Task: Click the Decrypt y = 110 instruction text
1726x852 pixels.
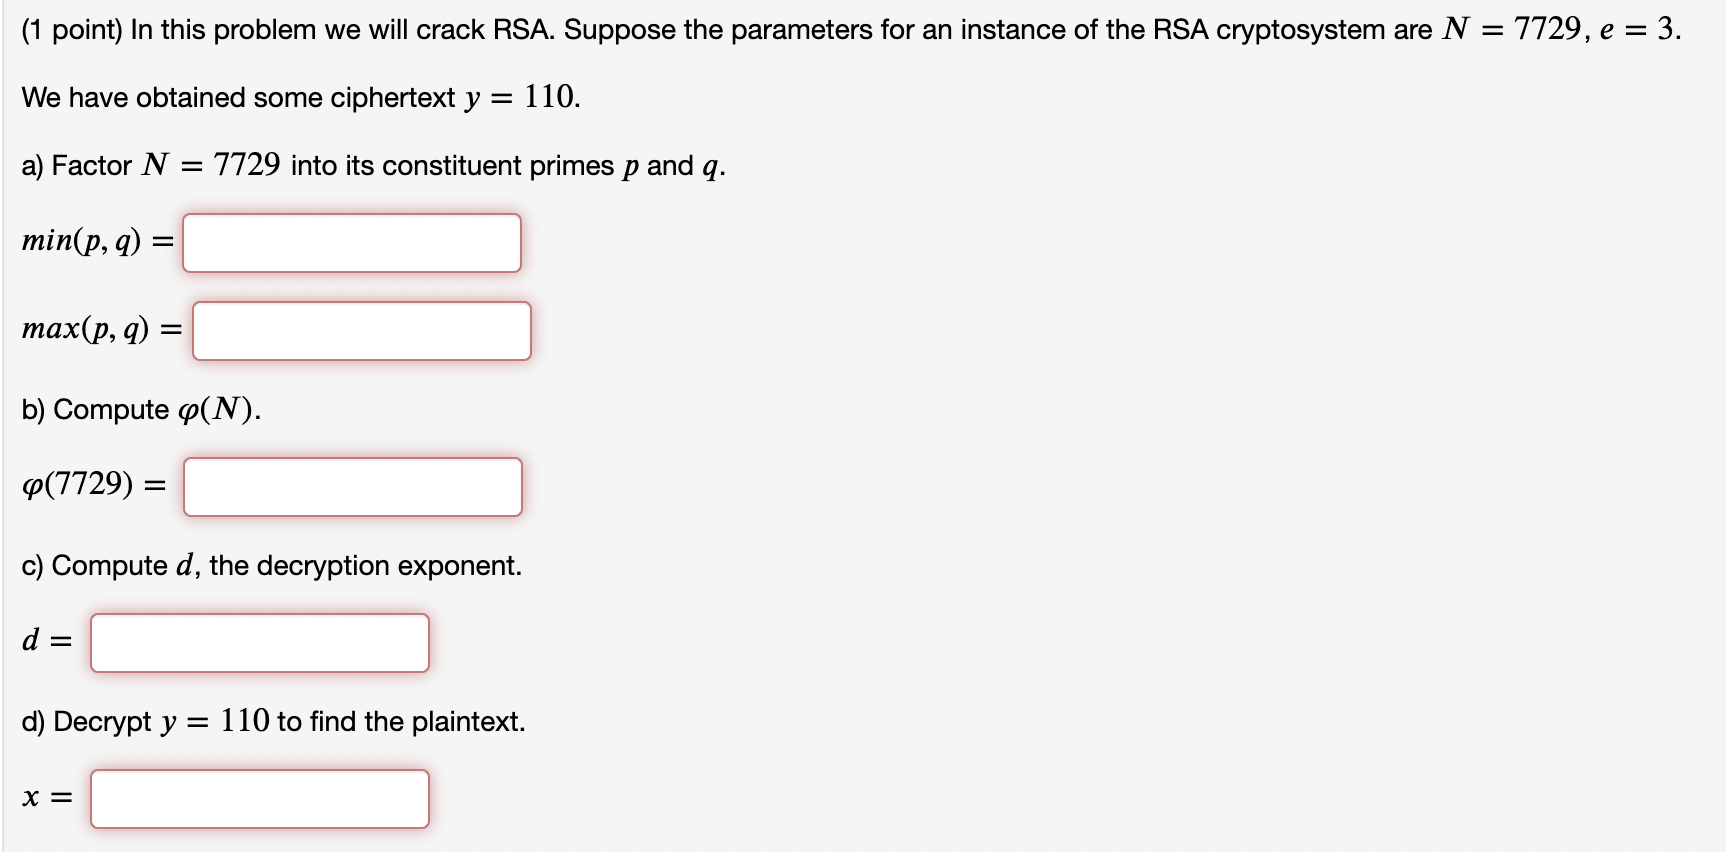Action: point(270,720)
